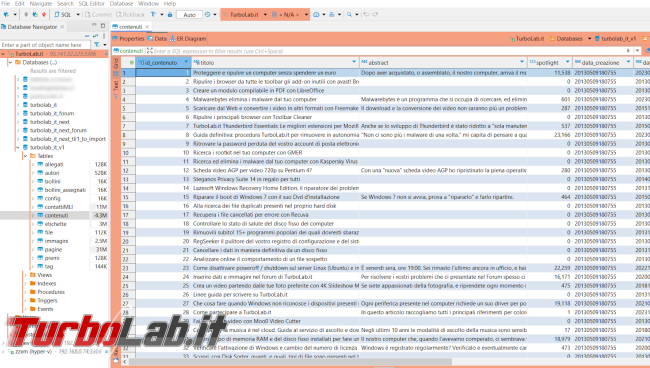Open the Database menu

121,3
